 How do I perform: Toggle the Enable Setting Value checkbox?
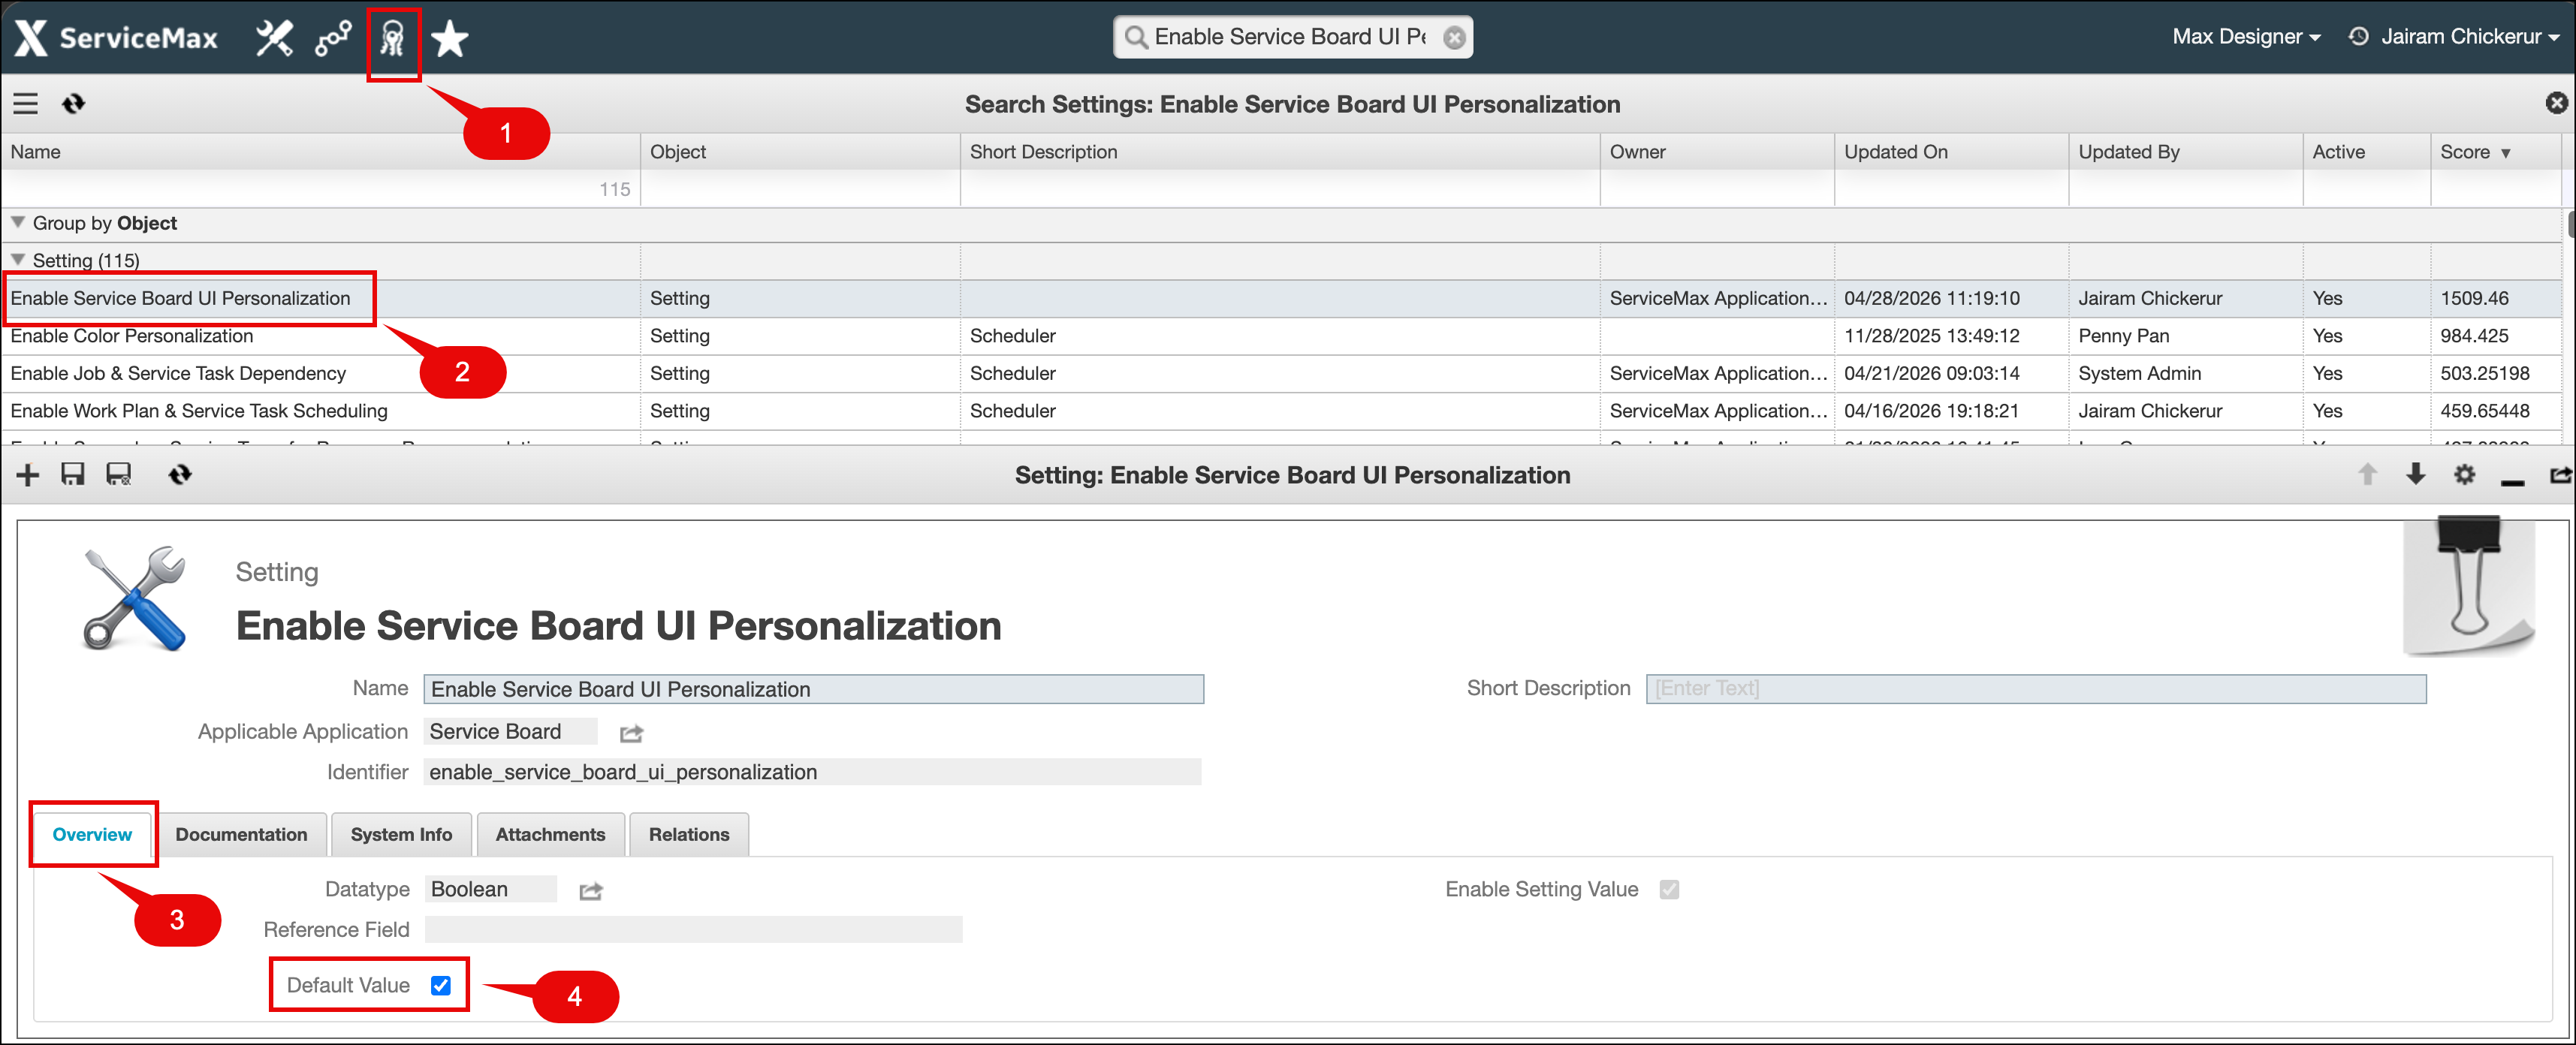(1669, 889)
